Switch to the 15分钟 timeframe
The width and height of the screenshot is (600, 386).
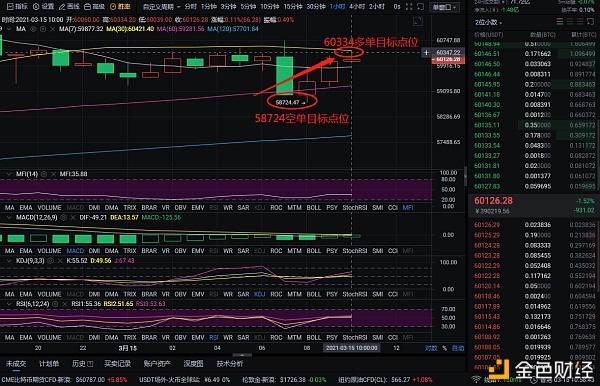(293, 7)
